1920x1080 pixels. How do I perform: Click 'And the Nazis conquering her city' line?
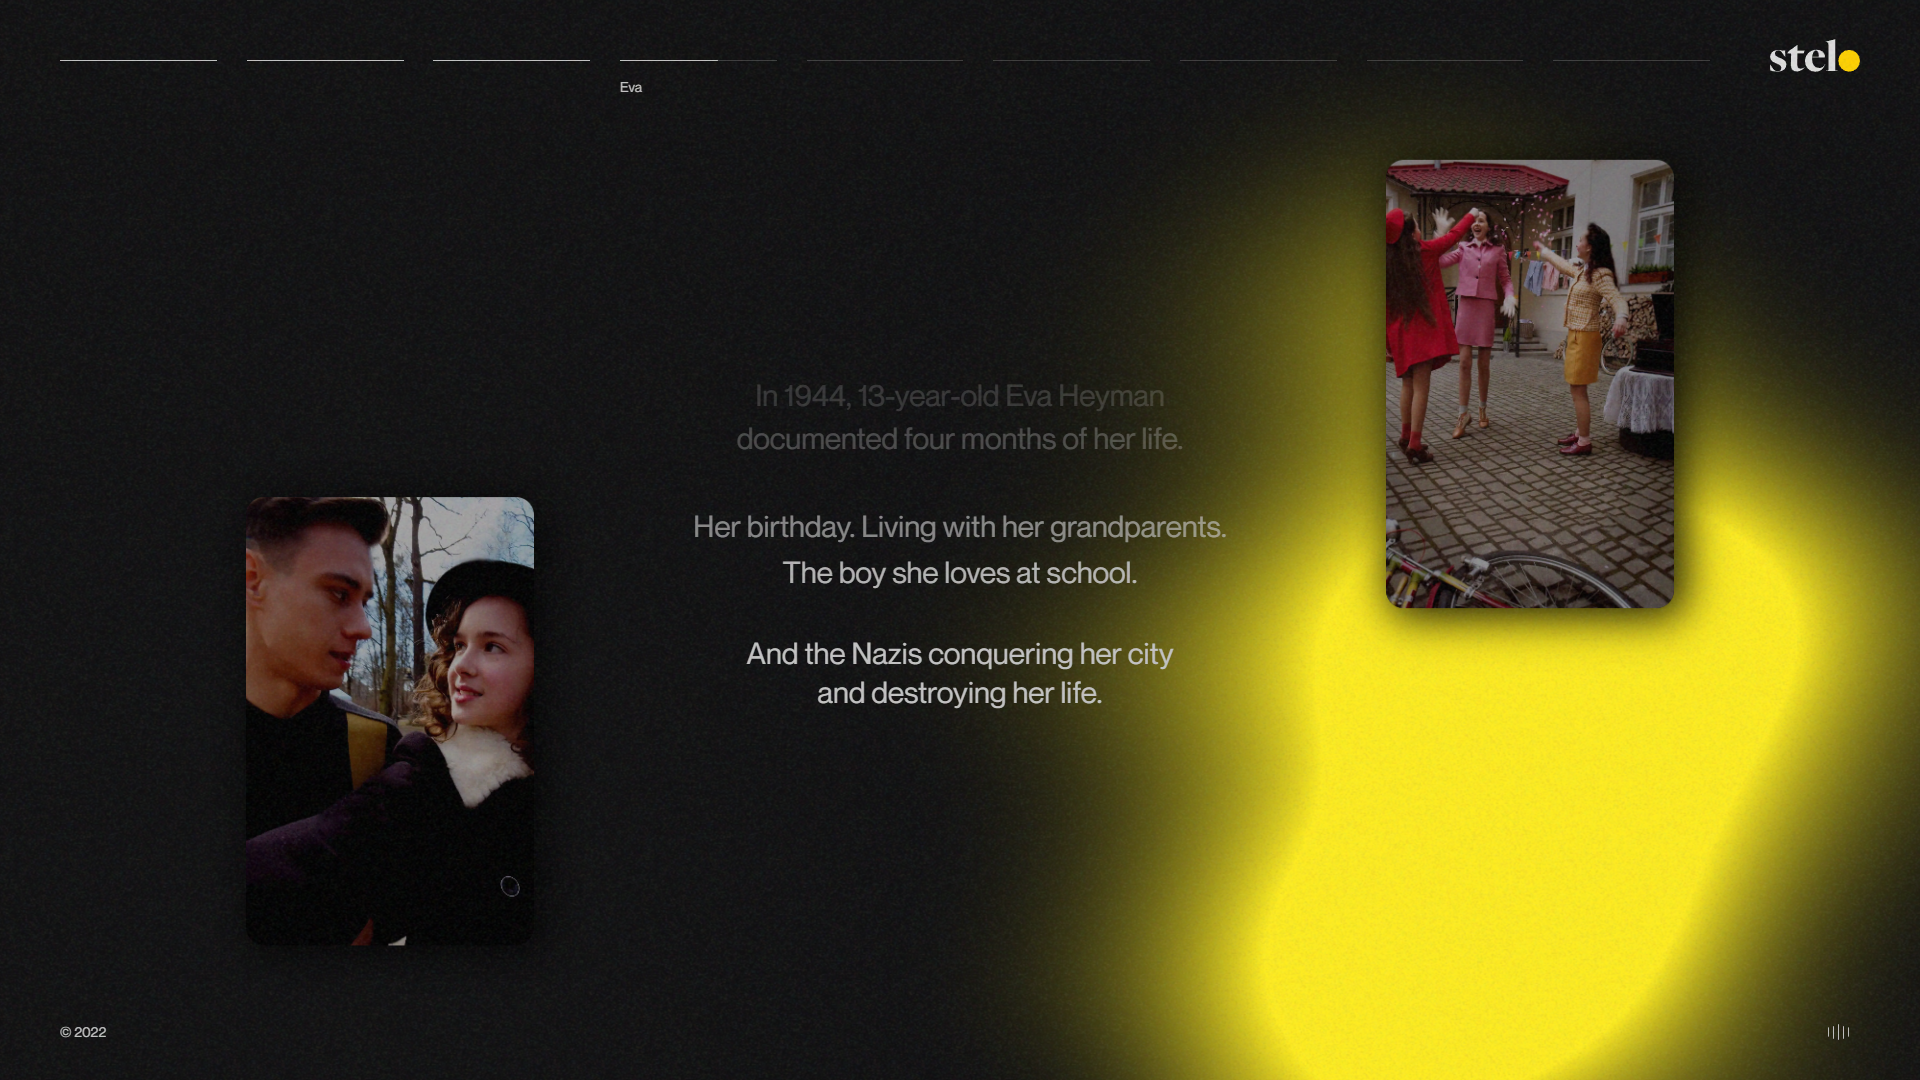coord(960,654)
